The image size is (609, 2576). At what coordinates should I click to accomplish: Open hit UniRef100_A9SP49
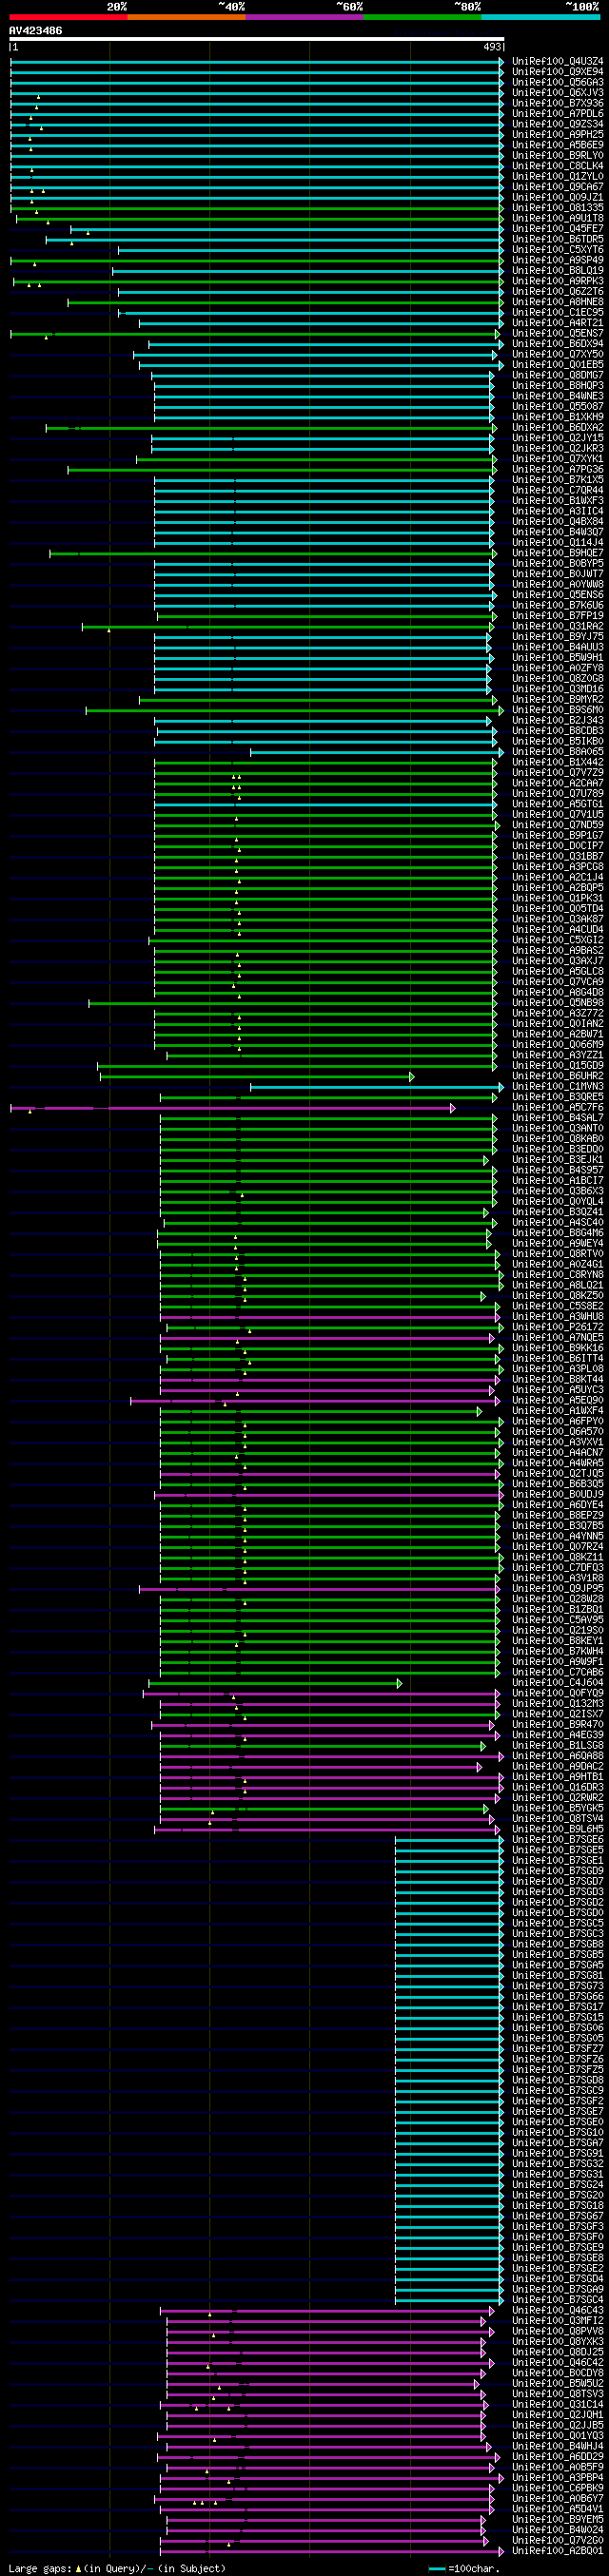pos(557,260)
